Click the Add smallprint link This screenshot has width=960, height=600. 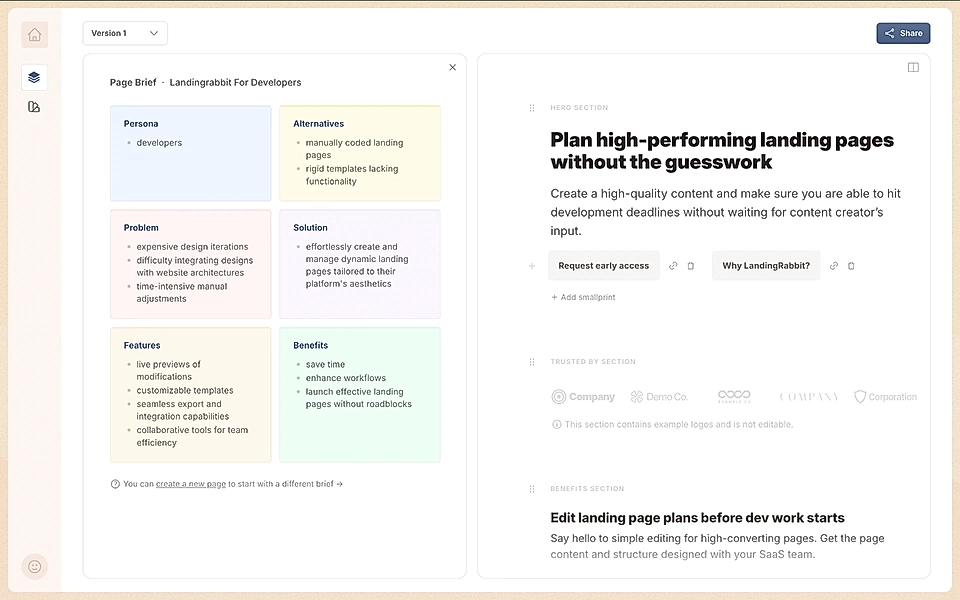pyautogui.click(x=583, y=297)
